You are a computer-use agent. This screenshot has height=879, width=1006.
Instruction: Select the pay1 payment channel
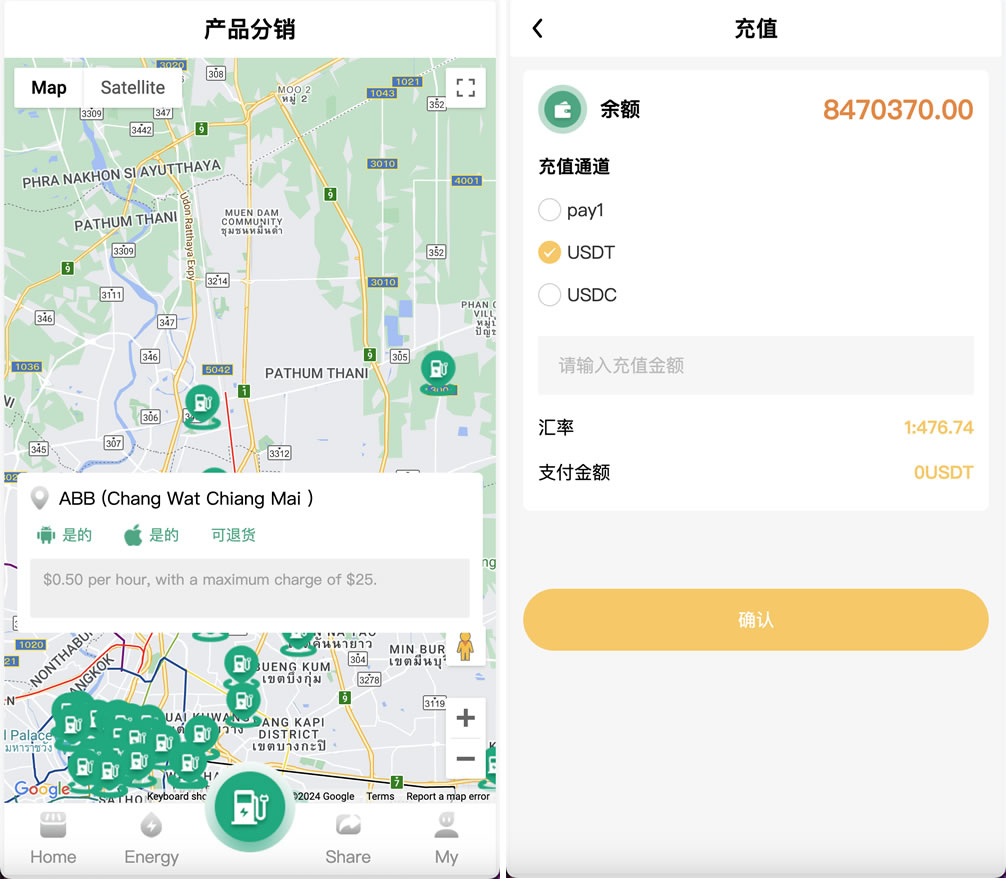click(x=549, y=210)
